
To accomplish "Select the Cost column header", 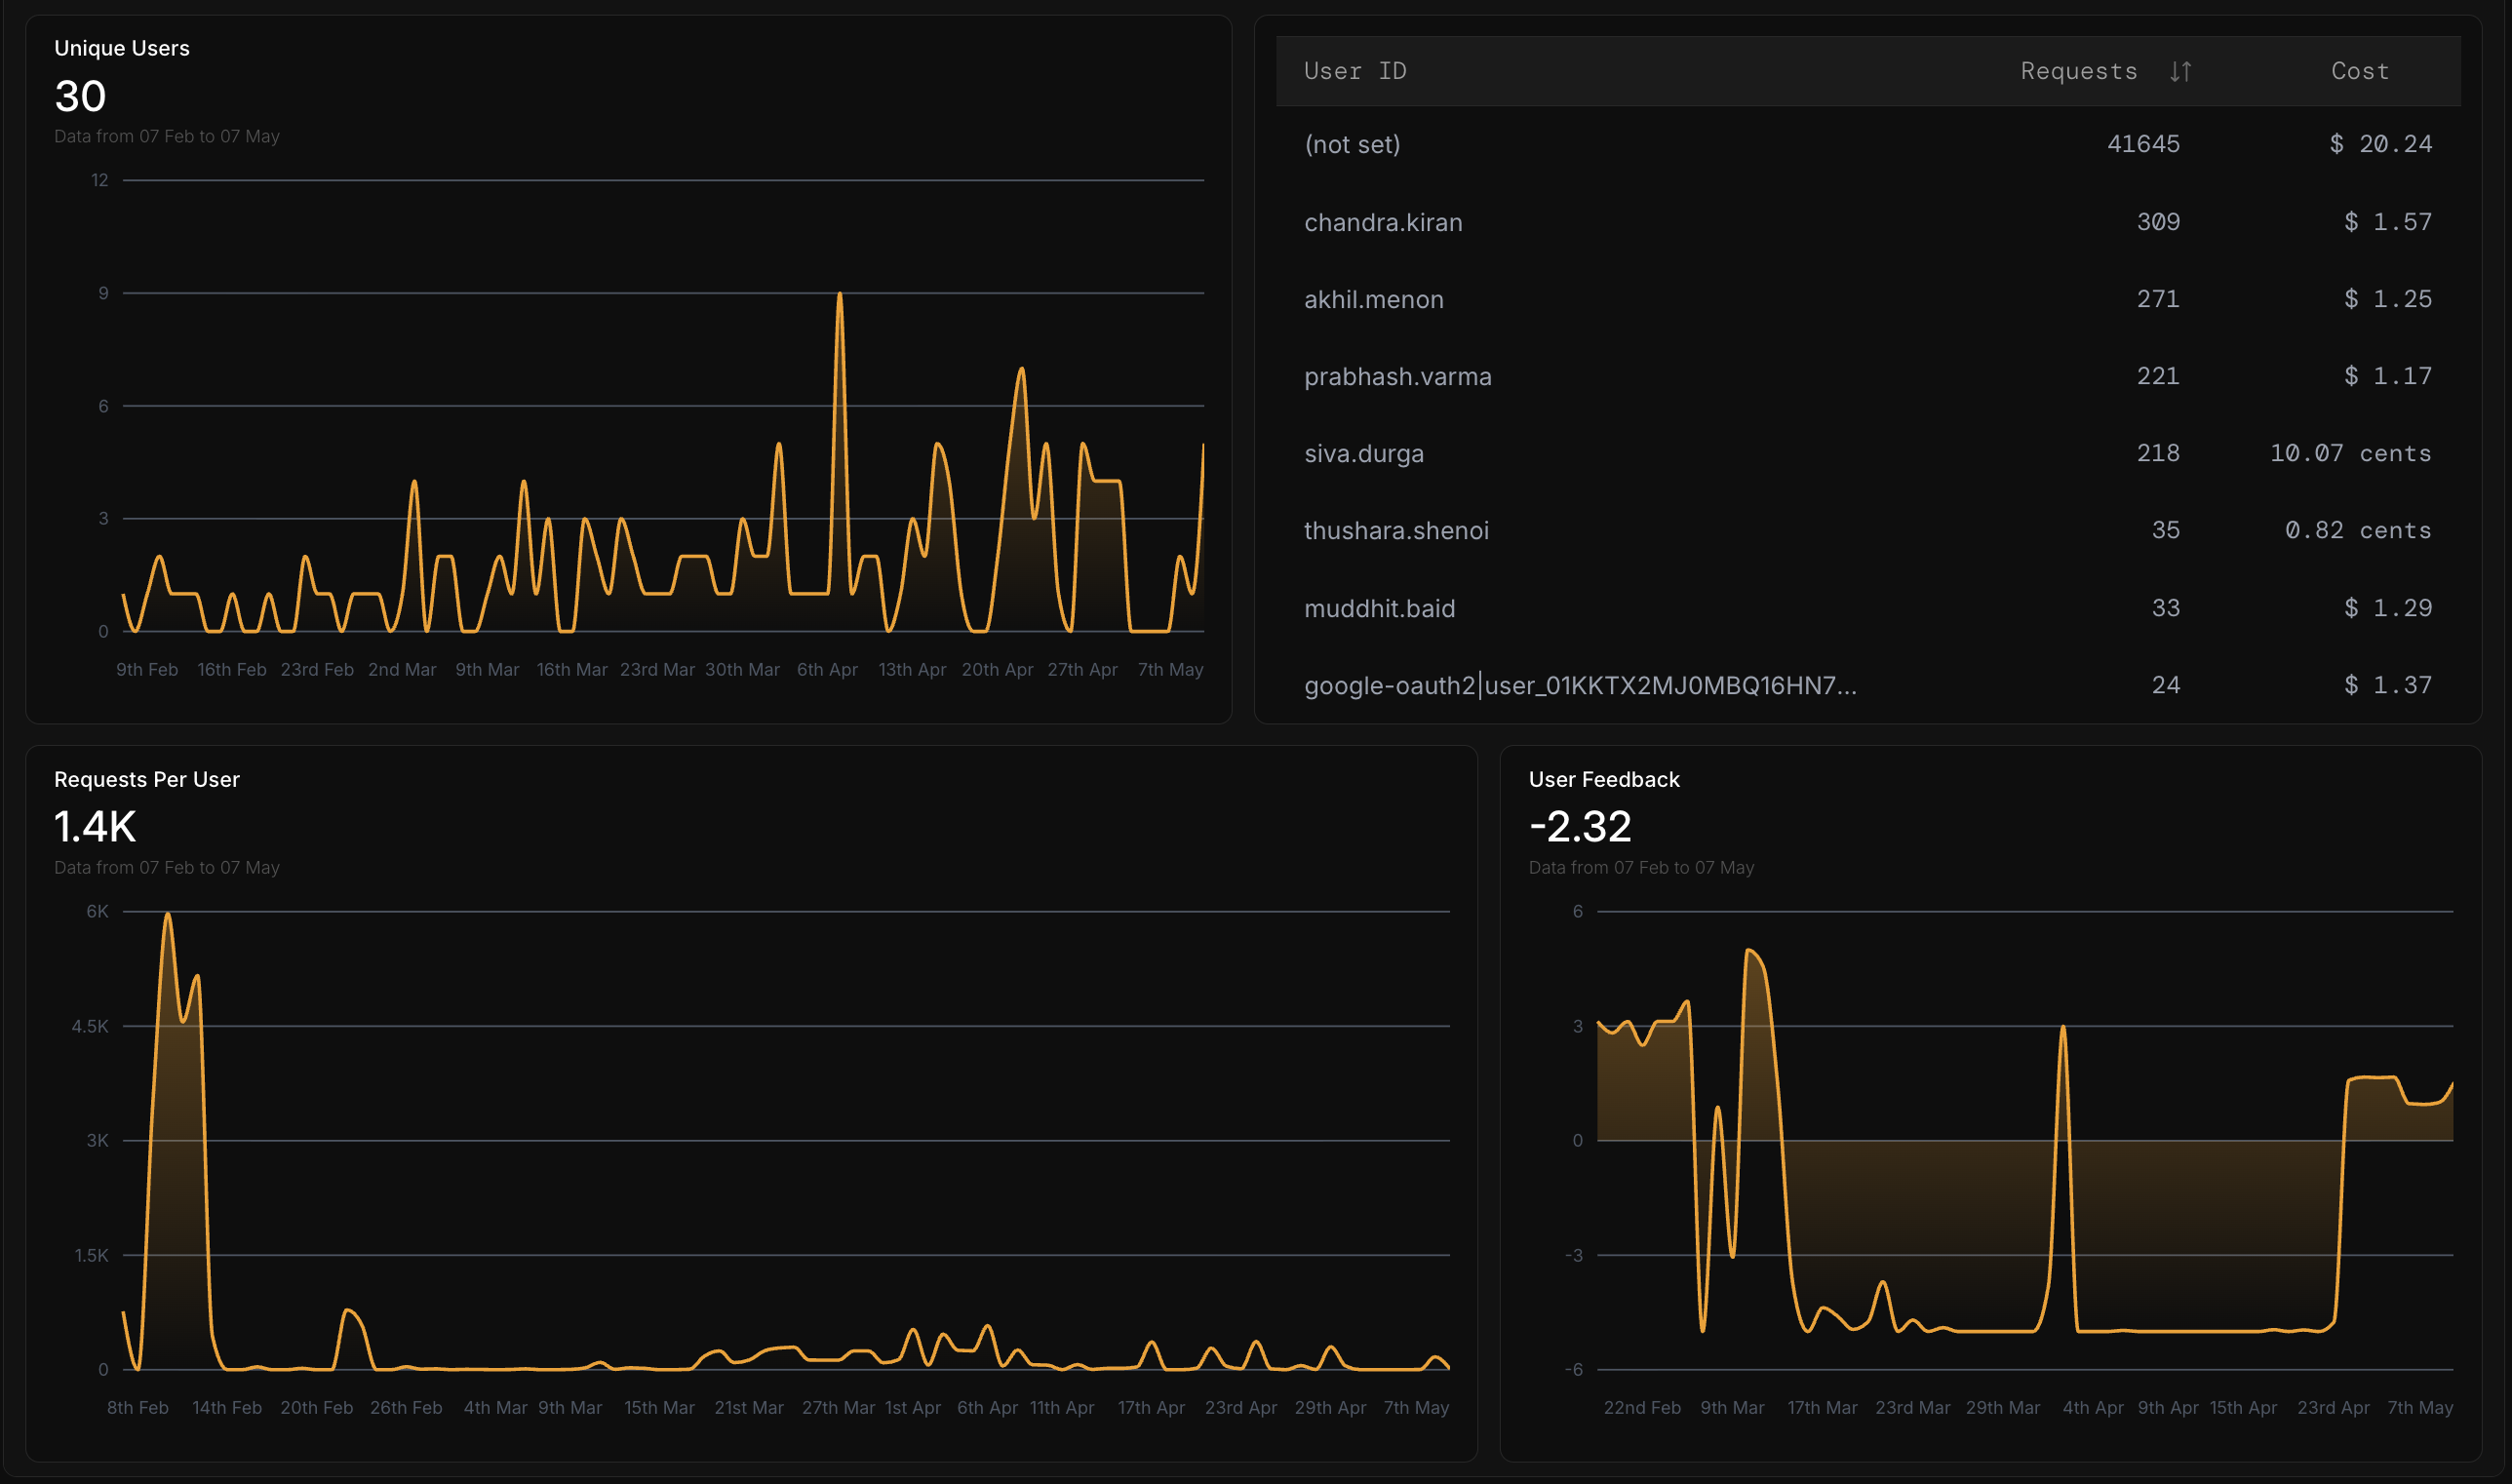I will tap(2360, 72).
